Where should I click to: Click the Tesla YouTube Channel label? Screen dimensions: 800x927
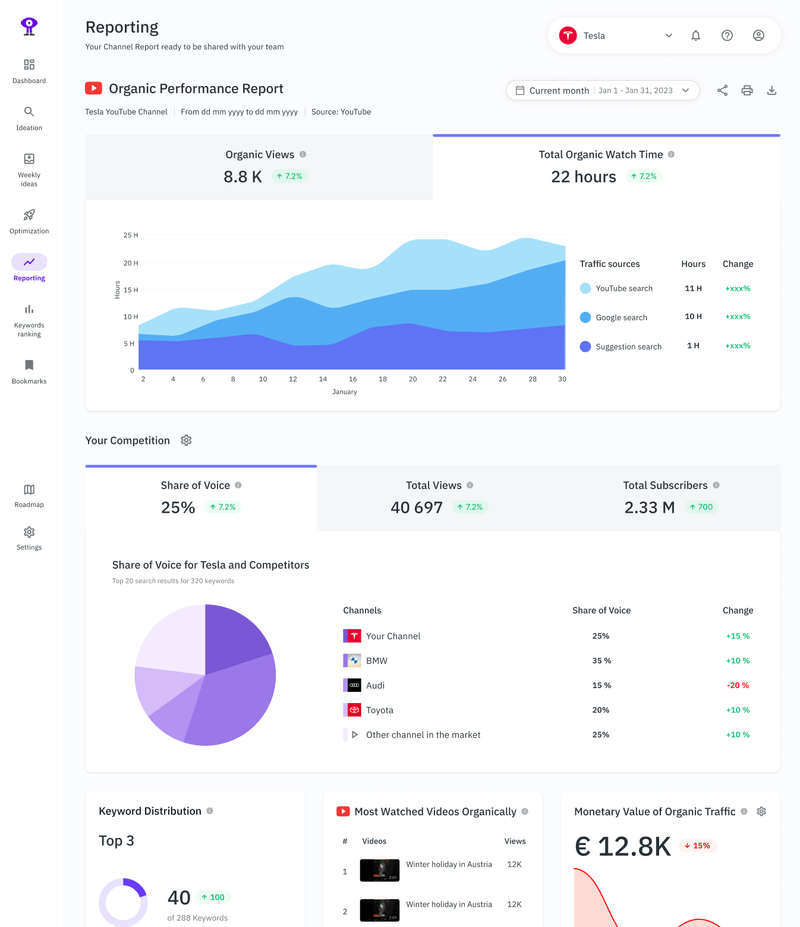click(126, 112)
